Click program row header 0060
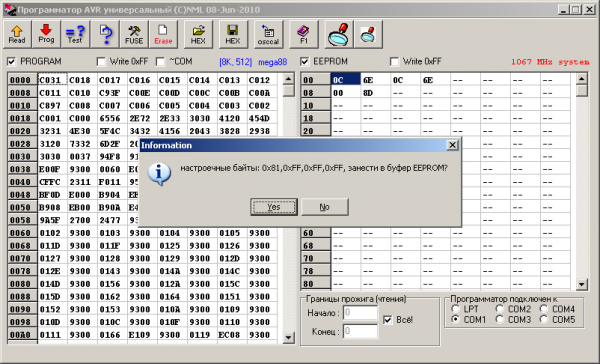 [x=23, y=233]
